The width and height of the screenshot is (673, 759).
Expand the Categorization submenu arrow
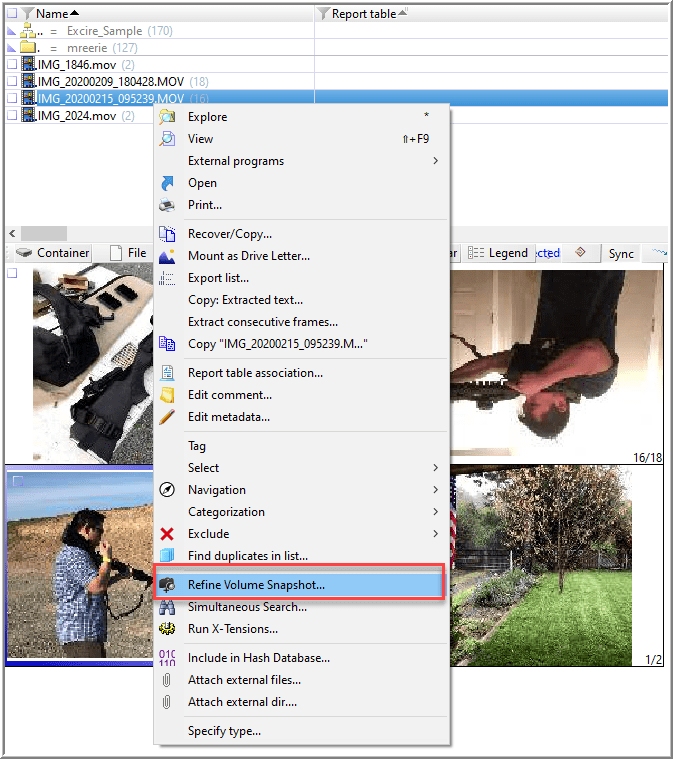435,512
